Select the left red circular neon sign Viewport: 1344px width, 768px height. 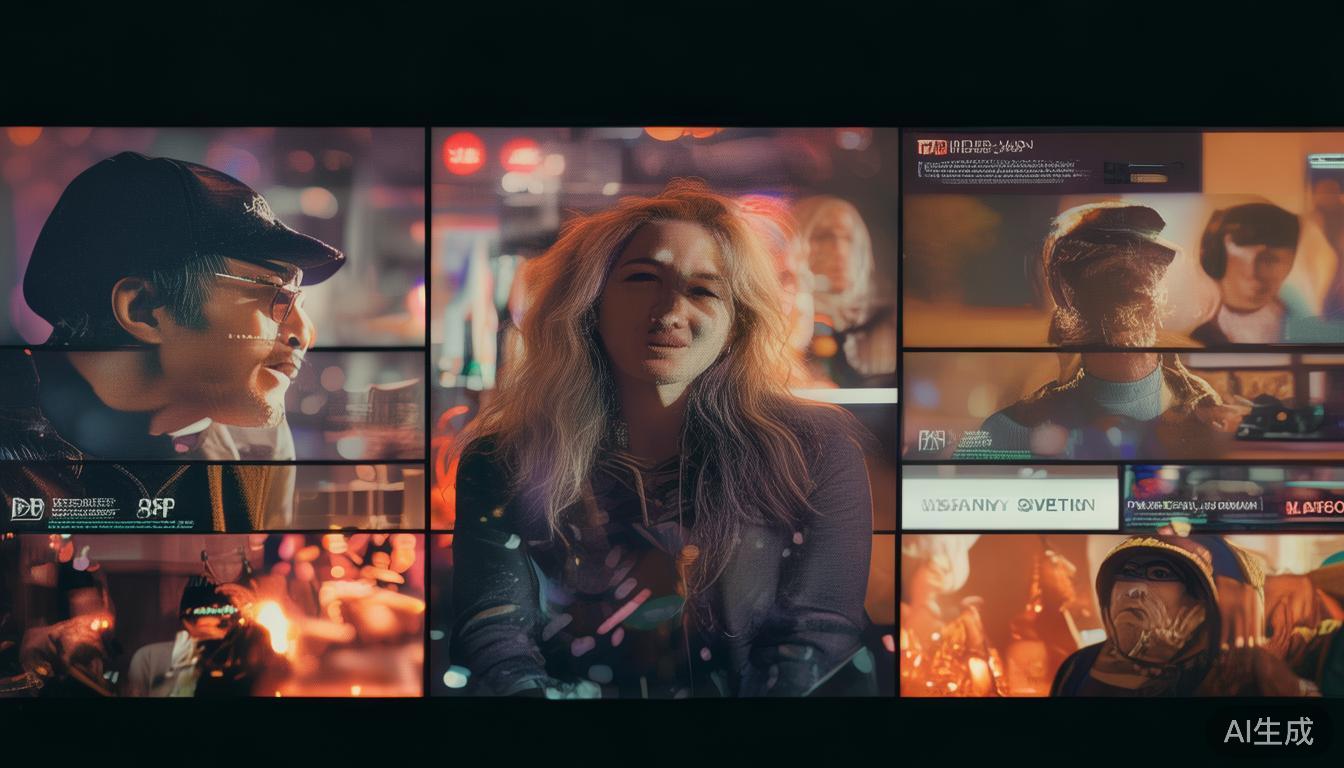click(464, 154)
